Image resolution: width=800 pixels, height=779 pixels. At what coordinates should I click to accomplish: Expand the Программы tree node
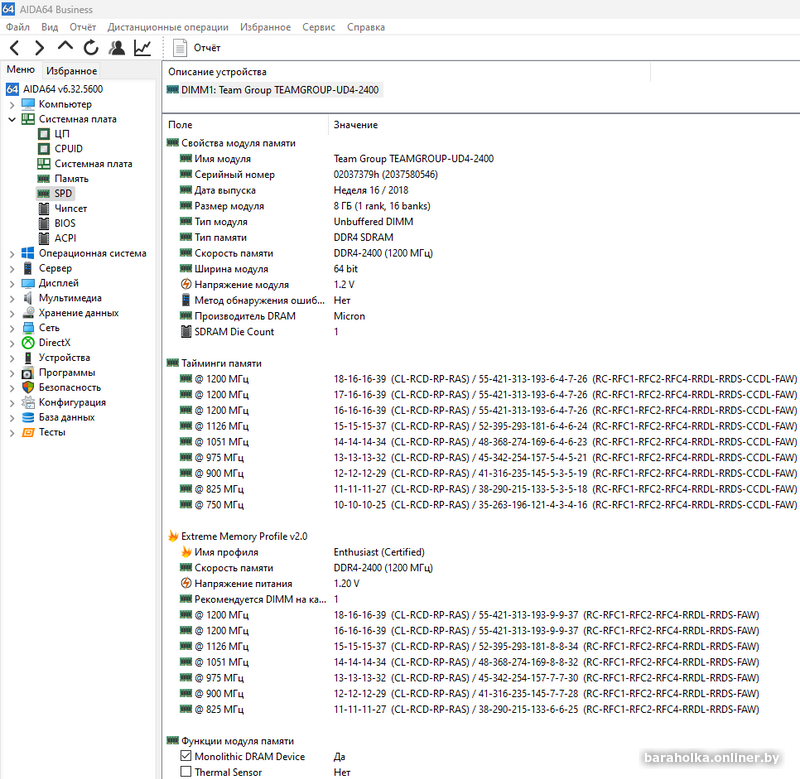tap(12, 373)
